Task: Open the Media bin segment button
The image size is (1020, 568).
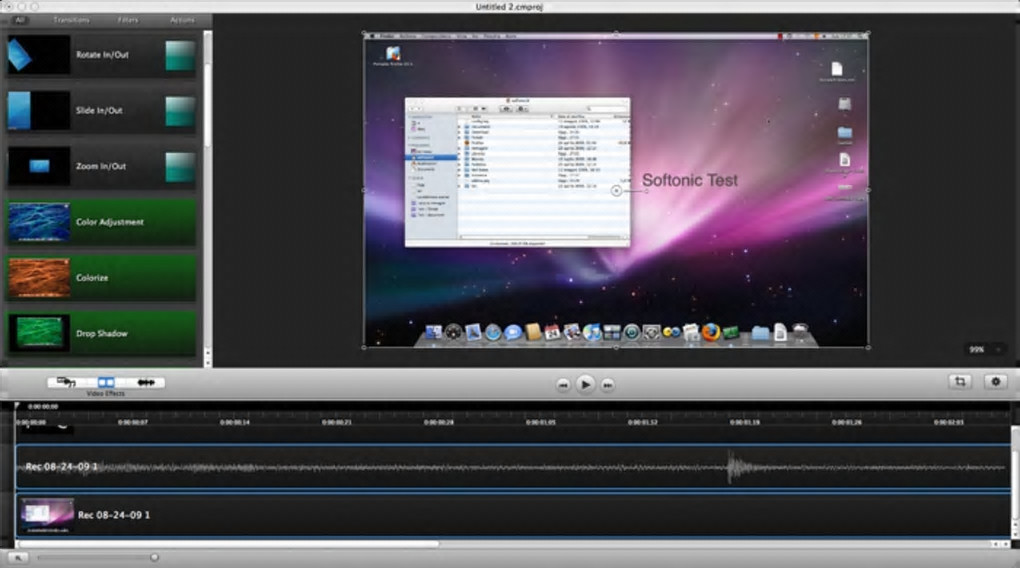Action: coord(67,382)
